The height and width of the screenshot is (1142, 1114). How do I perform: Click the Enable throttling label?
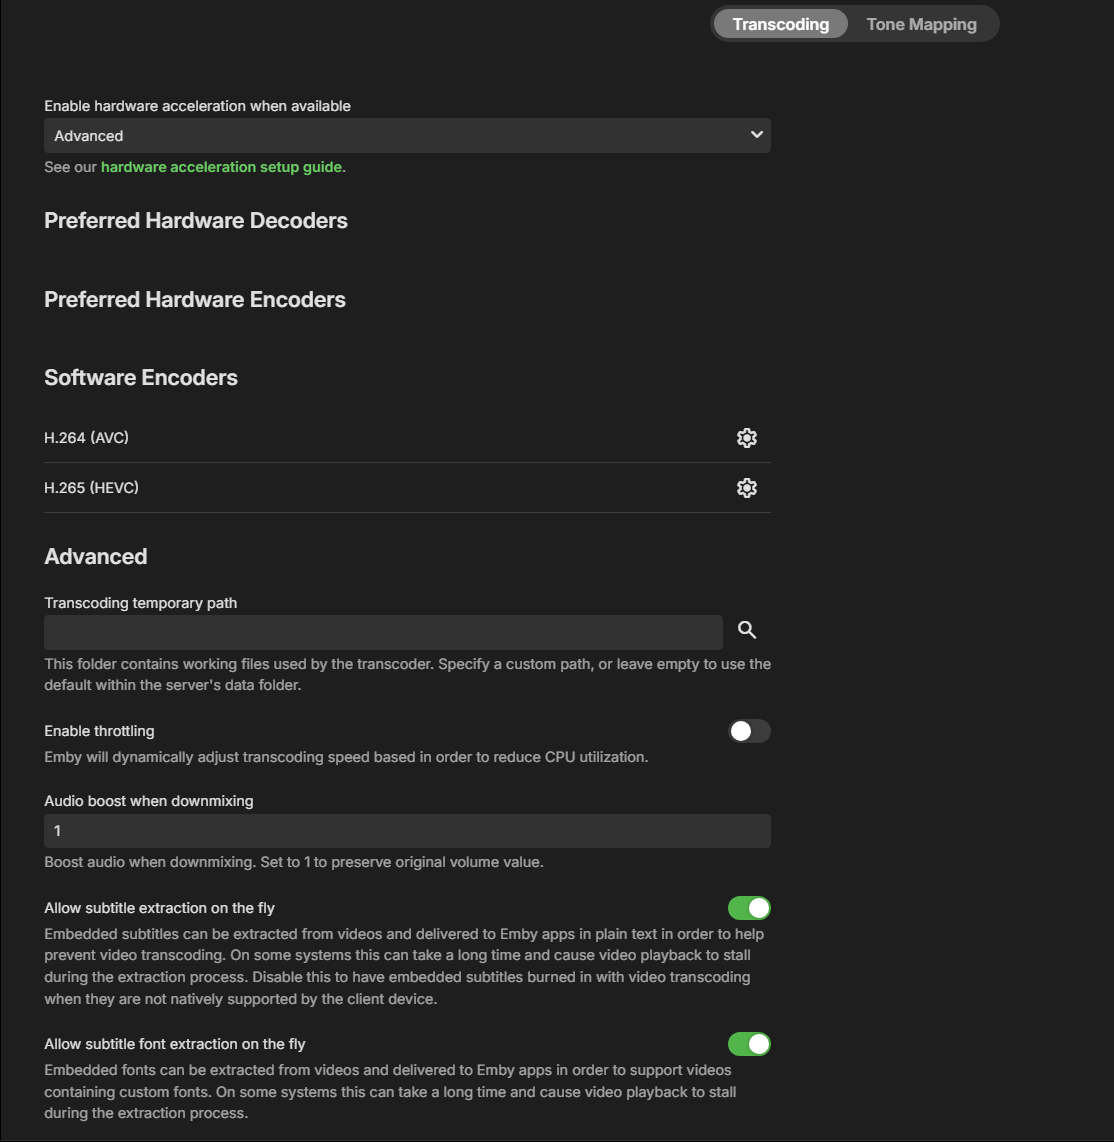[99, 731]
